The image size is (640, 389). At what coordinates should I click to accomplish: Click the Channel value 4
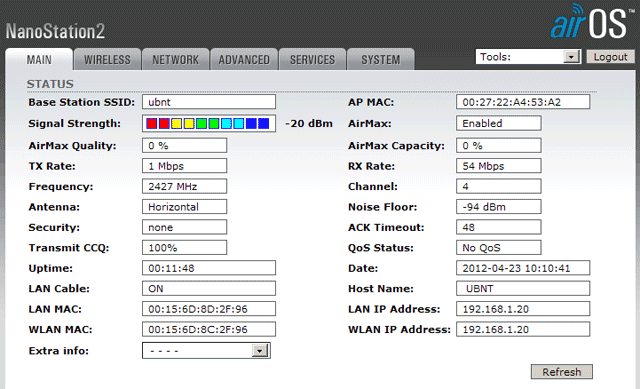[x=499, y=186]
